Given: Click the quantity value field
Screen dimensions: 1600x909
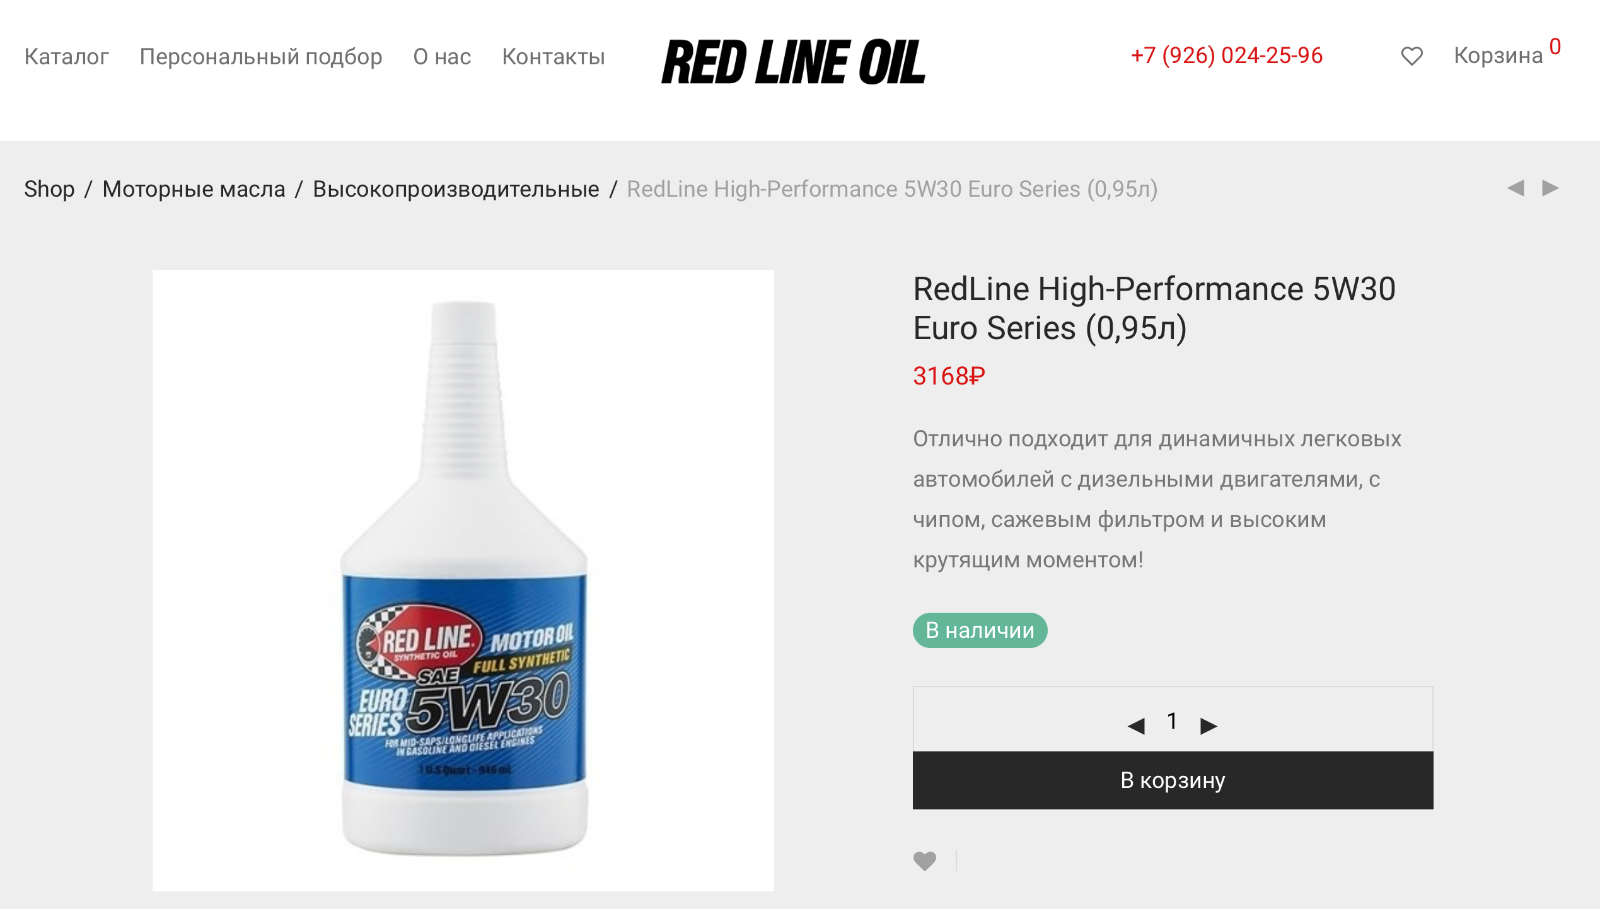Looking at the screenshot, I should 1172,721.
